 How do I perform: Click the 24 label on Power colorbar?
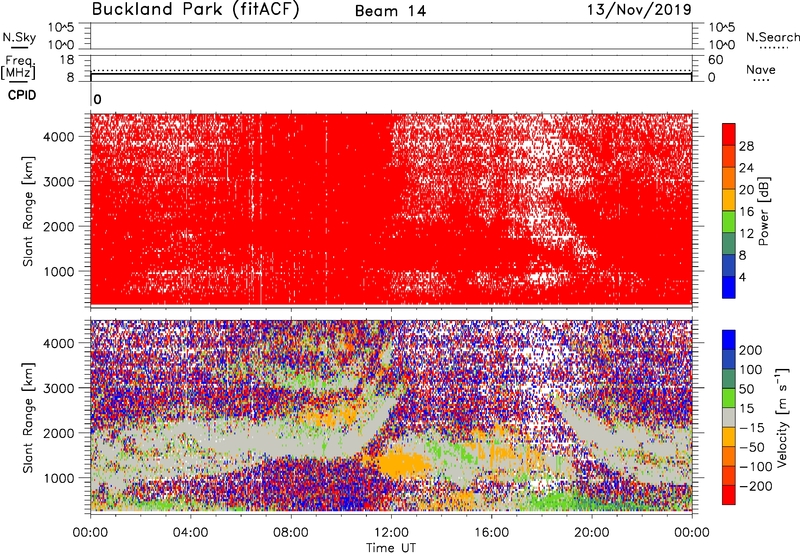(x=746, y=168)
